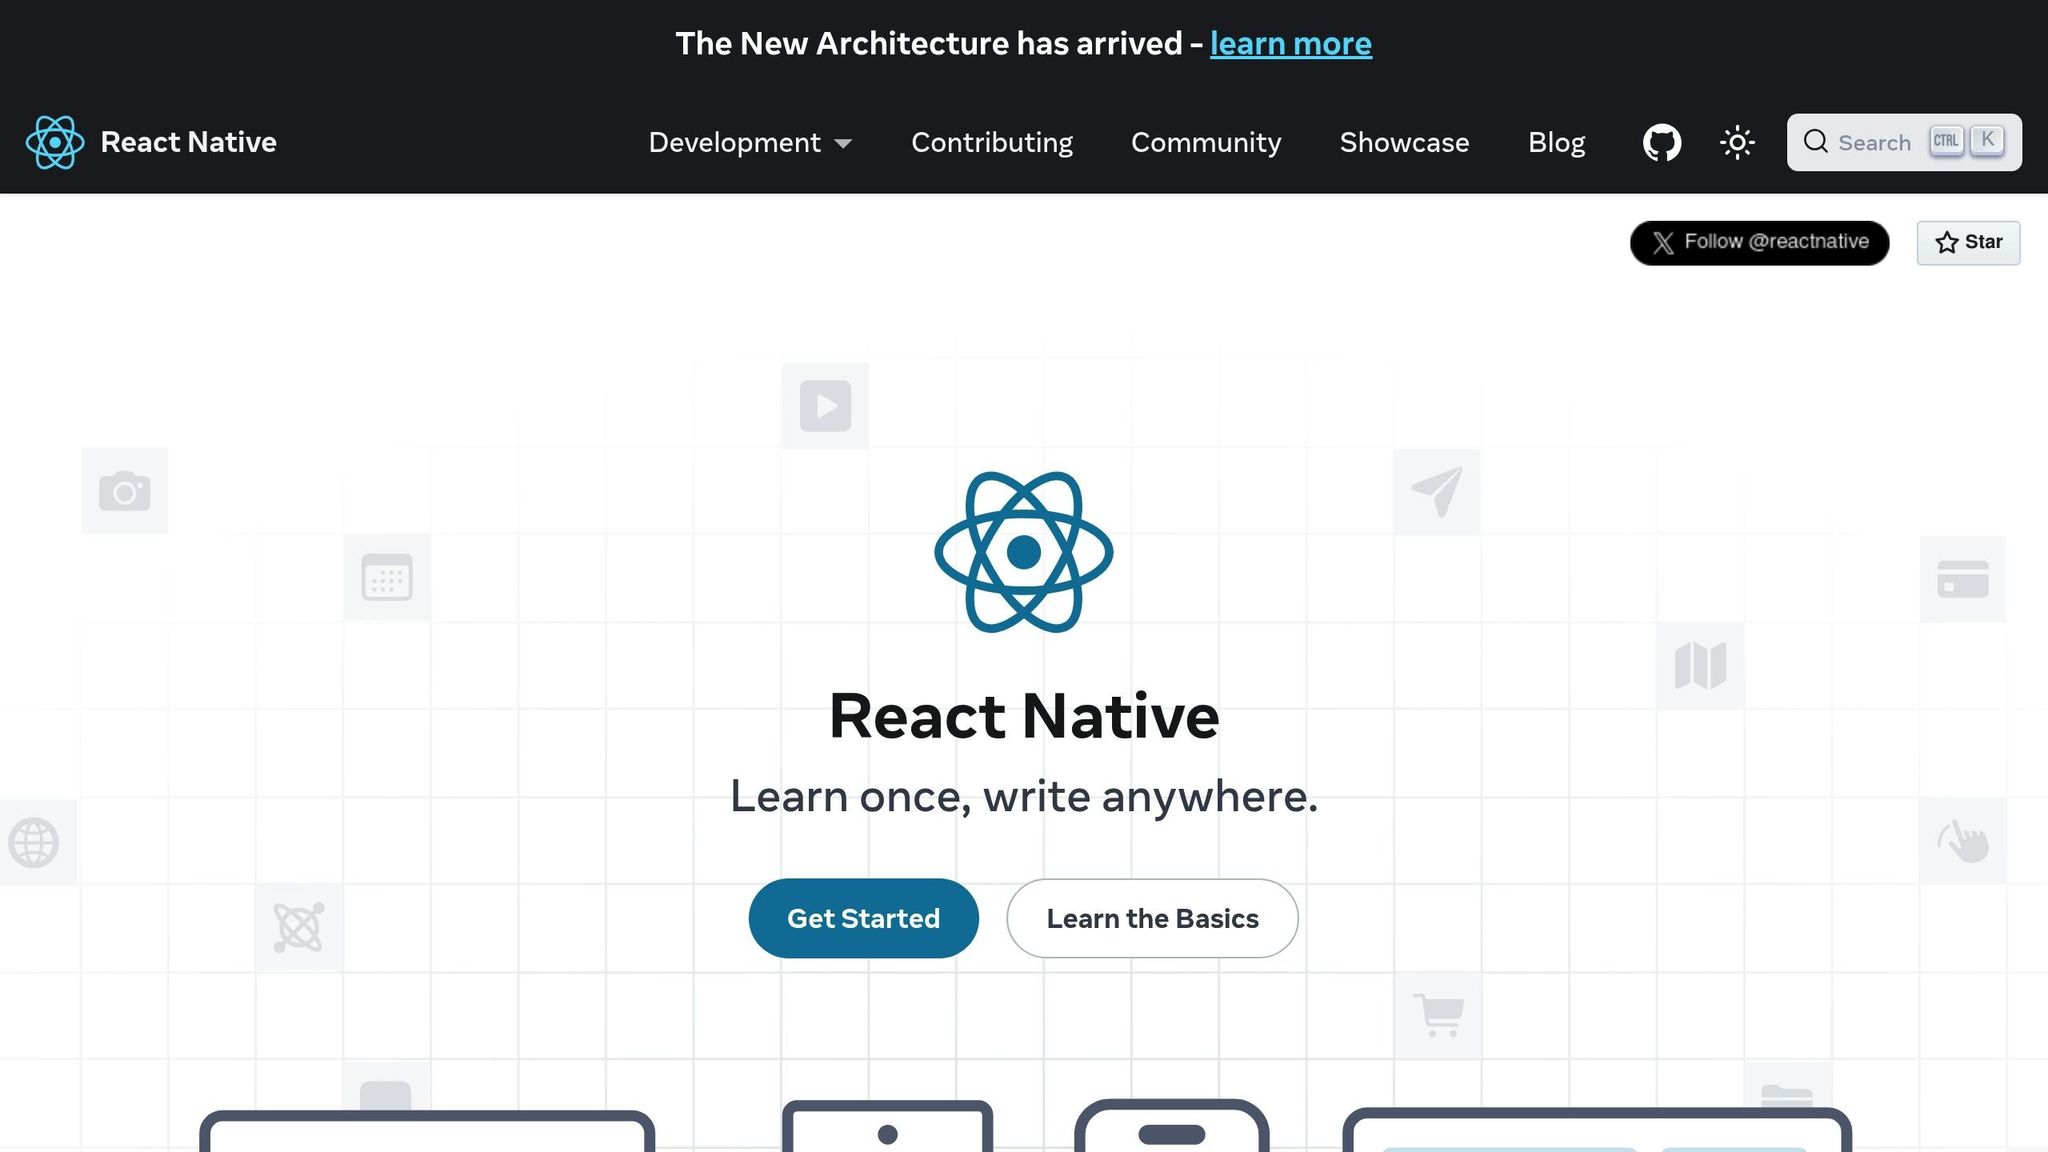Toggle dark mode using the sun icon
The image size is (2048, 1152).
coord(1737,142)
